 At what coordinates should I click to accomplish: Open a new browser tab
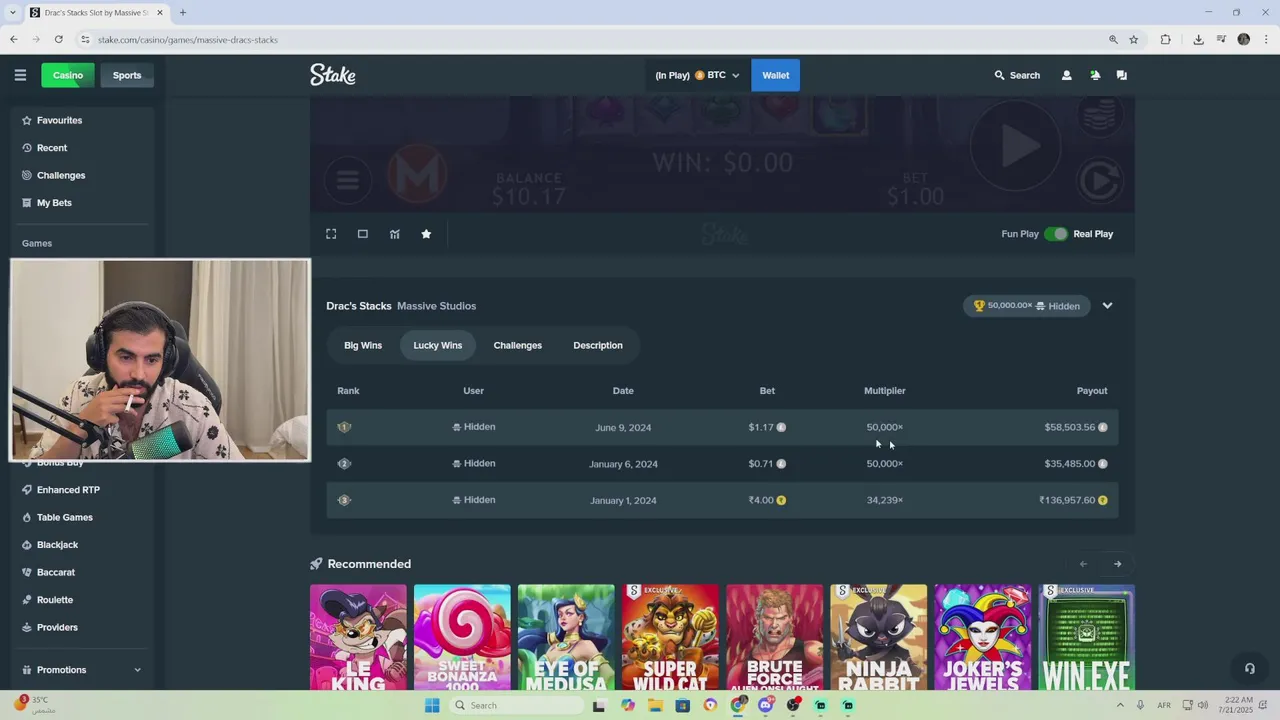pos(183,12)
